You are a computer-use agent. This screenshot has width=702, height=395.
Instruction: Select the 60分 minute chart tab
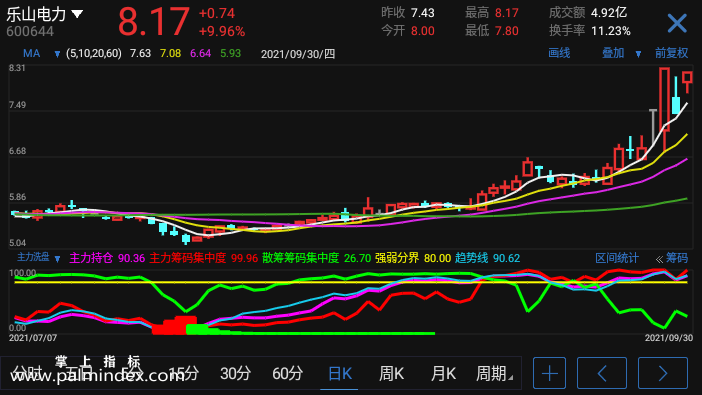pos(287,374)
